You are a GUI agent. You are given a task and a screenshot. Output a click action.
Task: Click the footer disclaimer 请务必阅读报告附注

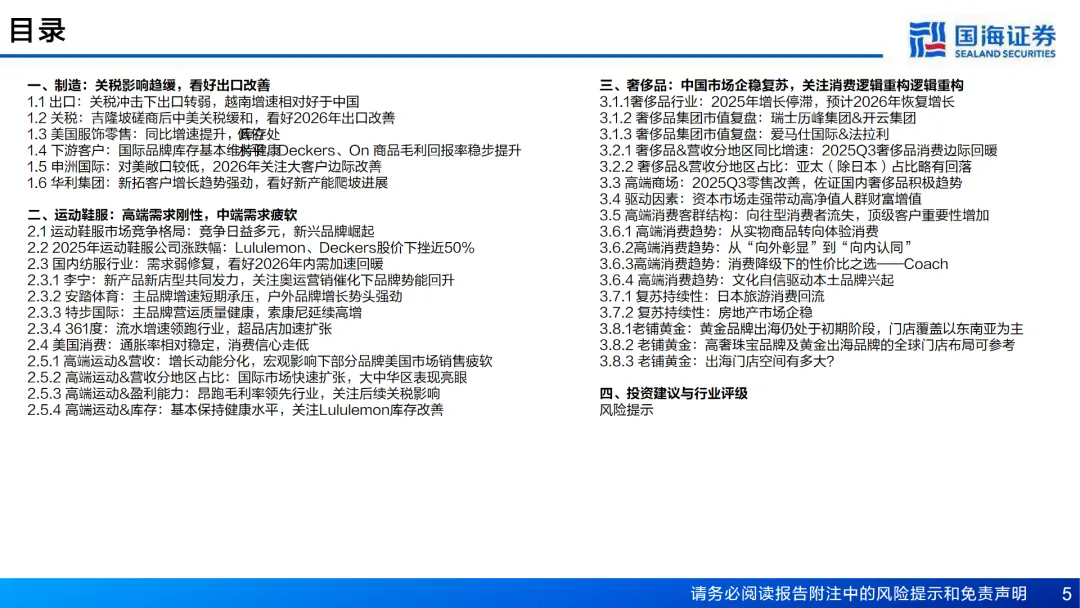[x=858, y=594]
